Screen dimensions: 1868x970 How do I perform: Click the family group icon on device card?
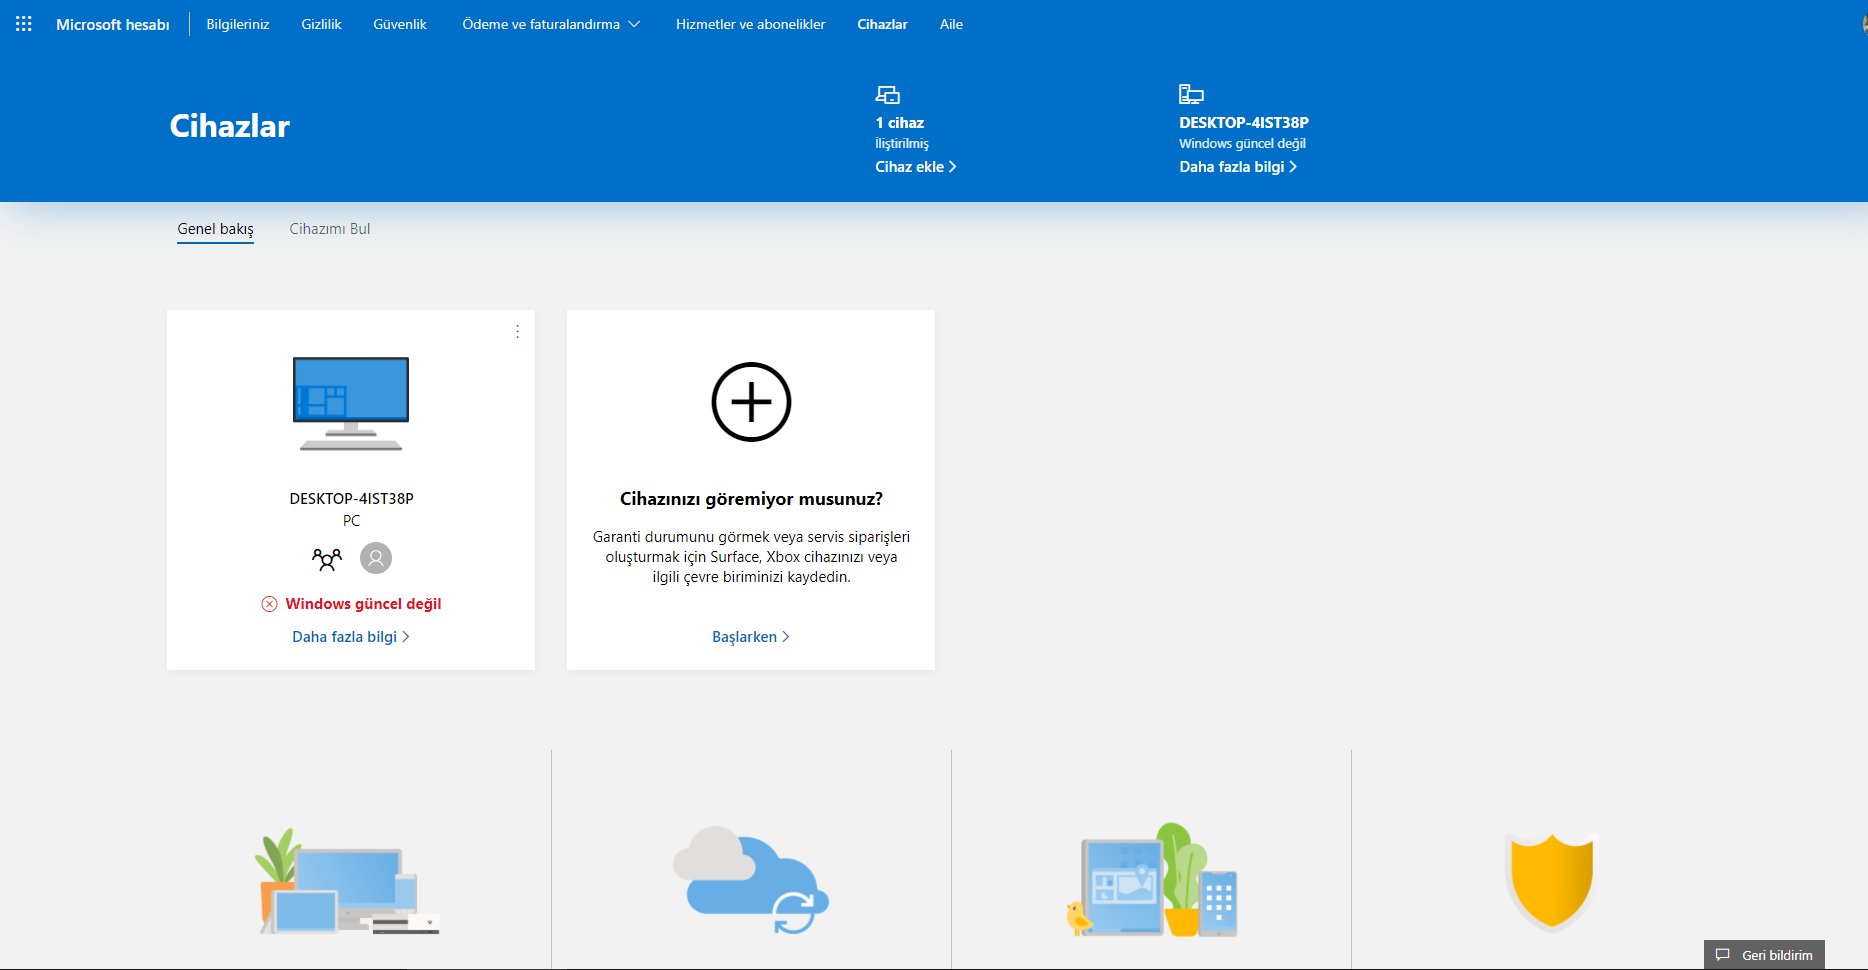click(327, 558)
